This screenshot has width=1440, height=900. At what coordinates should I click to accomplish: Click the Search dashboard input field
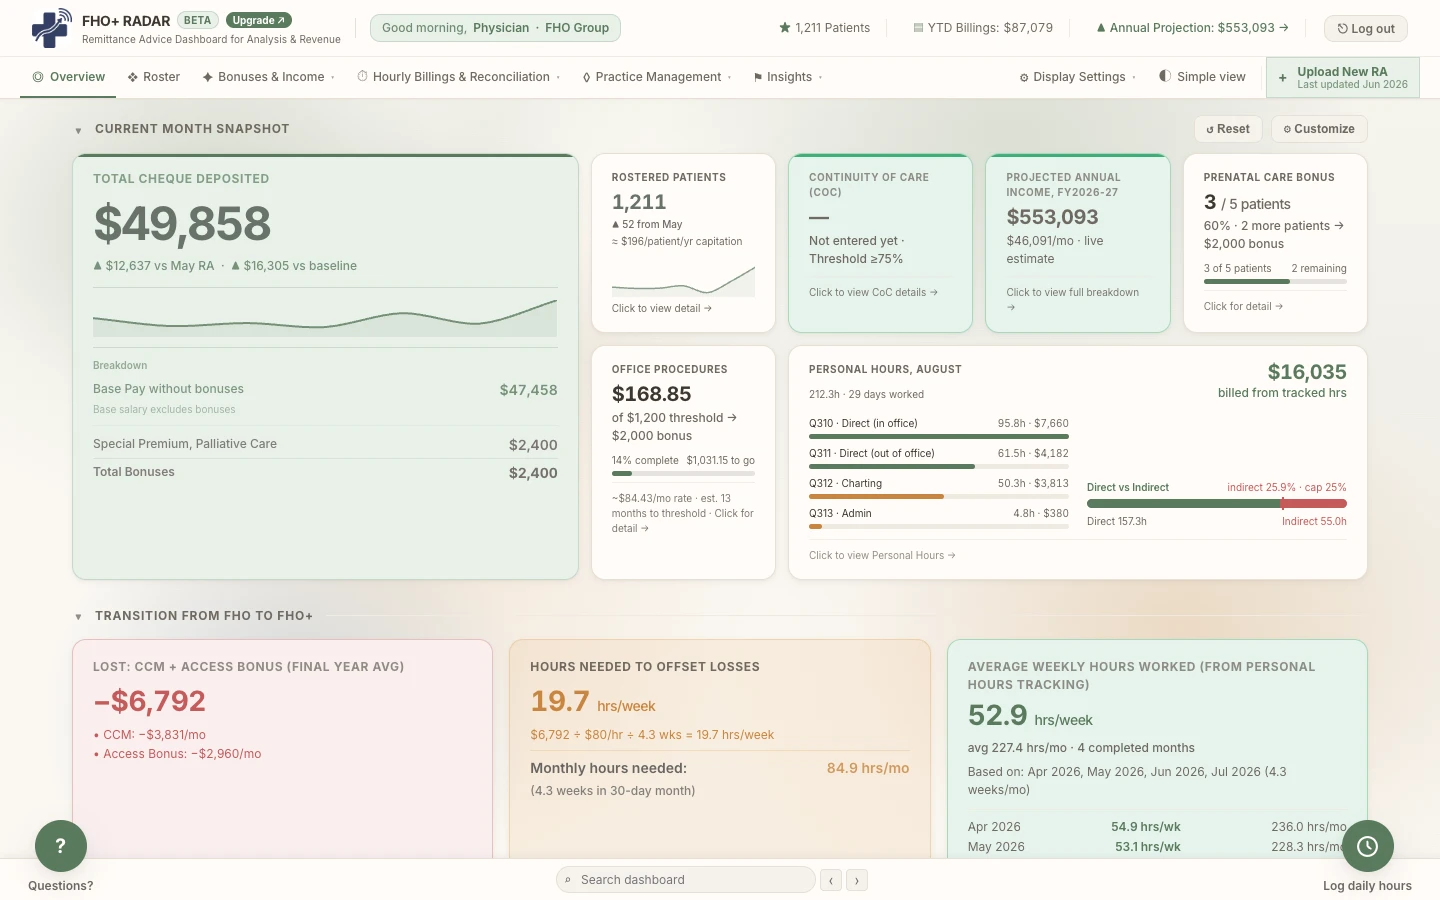[x=686, y=880]
